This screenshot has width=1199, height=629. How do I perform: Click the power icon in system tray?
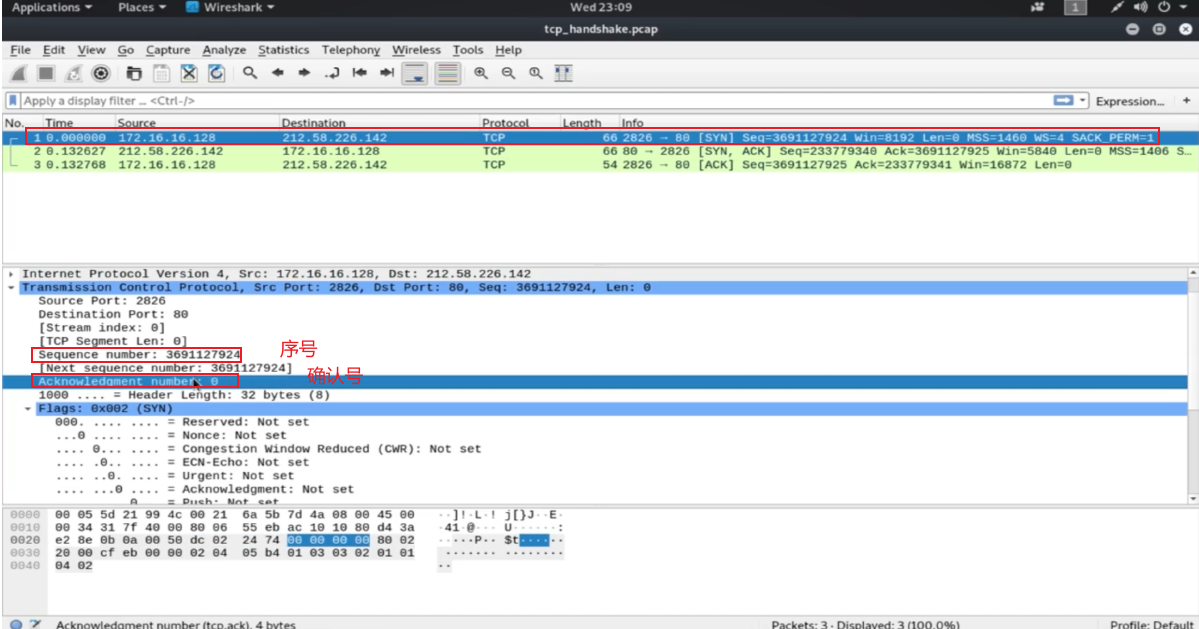tap(1164, 8)
